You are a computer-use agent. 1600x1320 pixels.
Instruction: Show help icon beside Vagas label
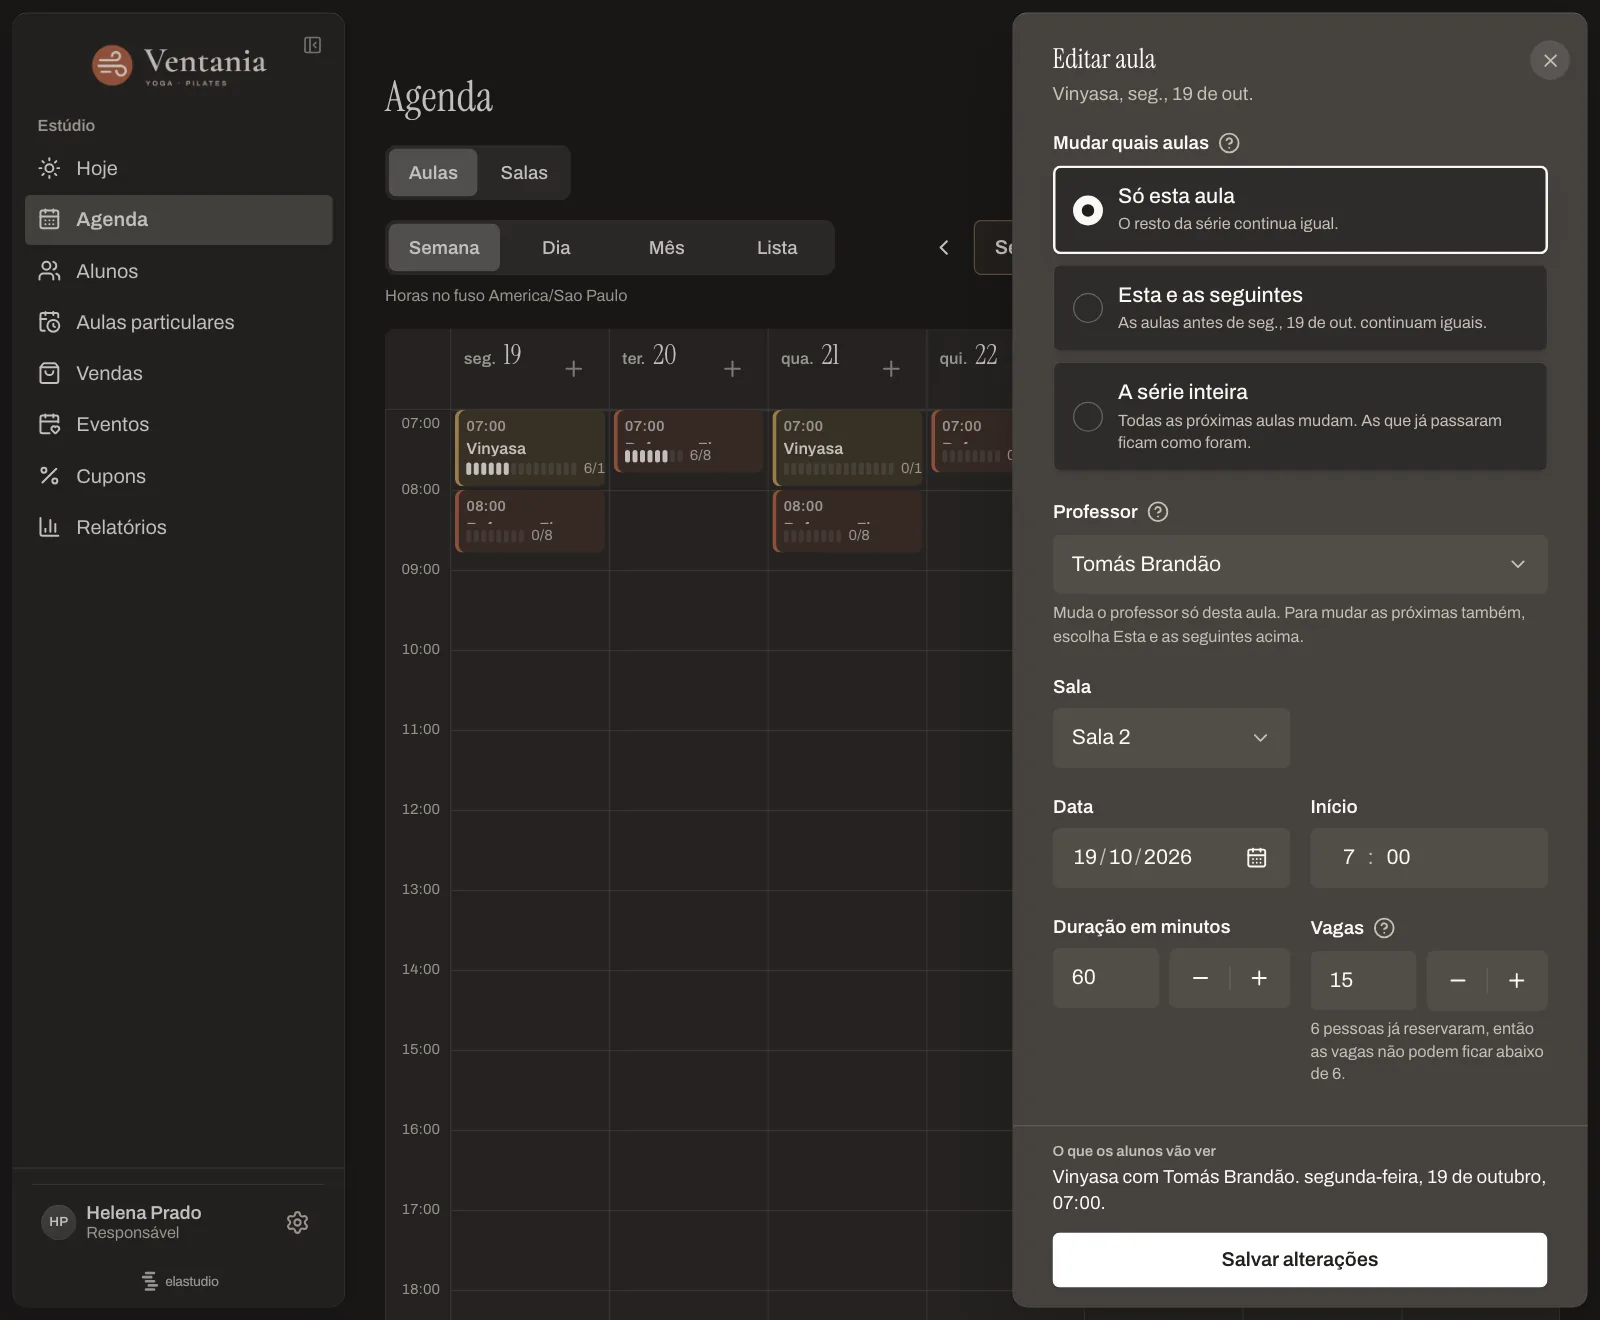point(1384,928)
